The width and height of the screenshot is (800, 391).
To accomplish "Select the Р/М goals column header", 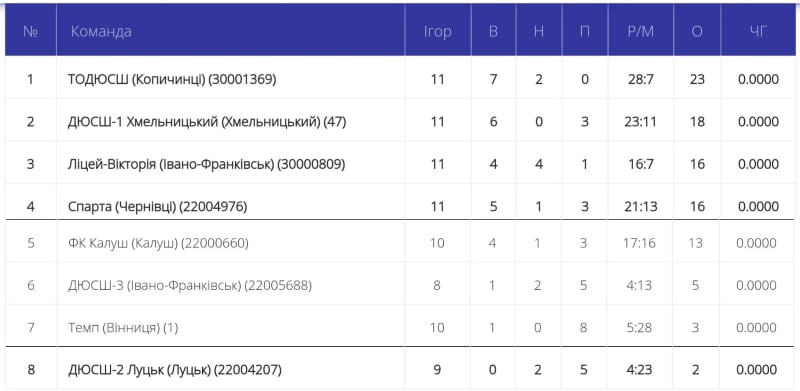I will [640, 32].
